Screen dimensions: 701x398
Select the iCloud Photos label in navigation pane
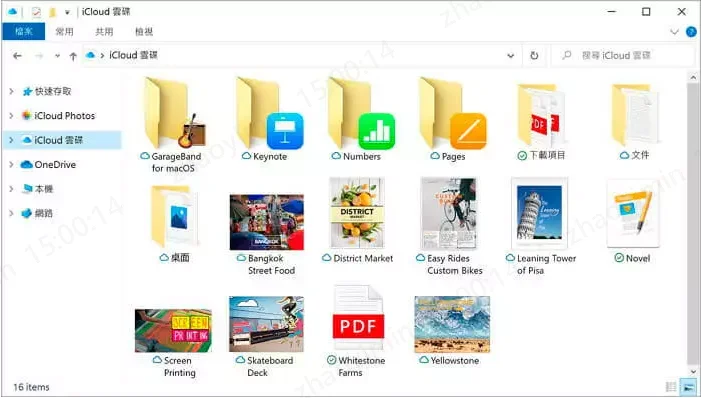tap(65, 116)
